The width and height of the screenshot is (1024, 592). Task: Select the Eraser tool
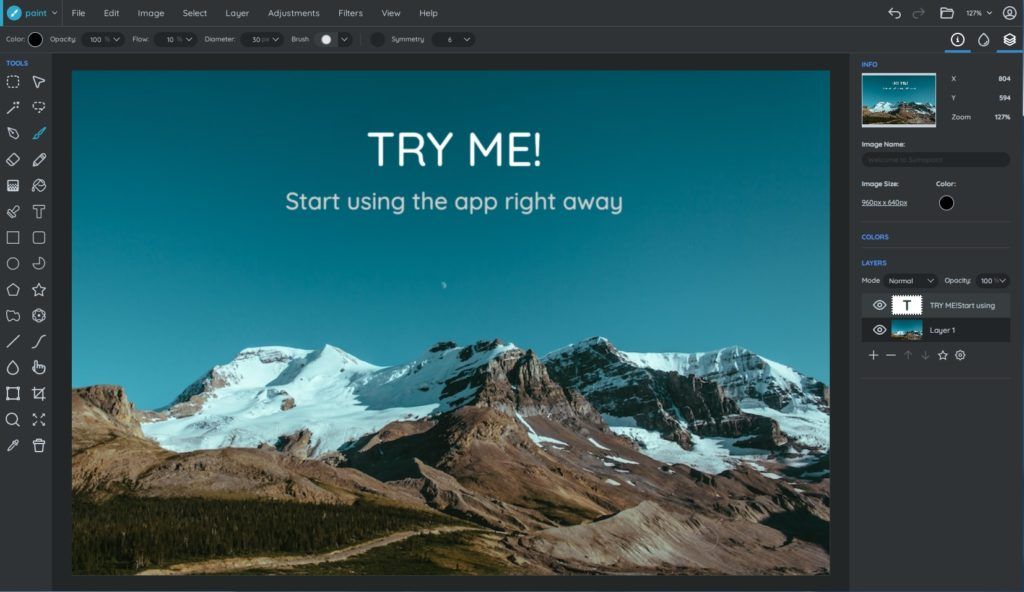(x=13, y=159)
